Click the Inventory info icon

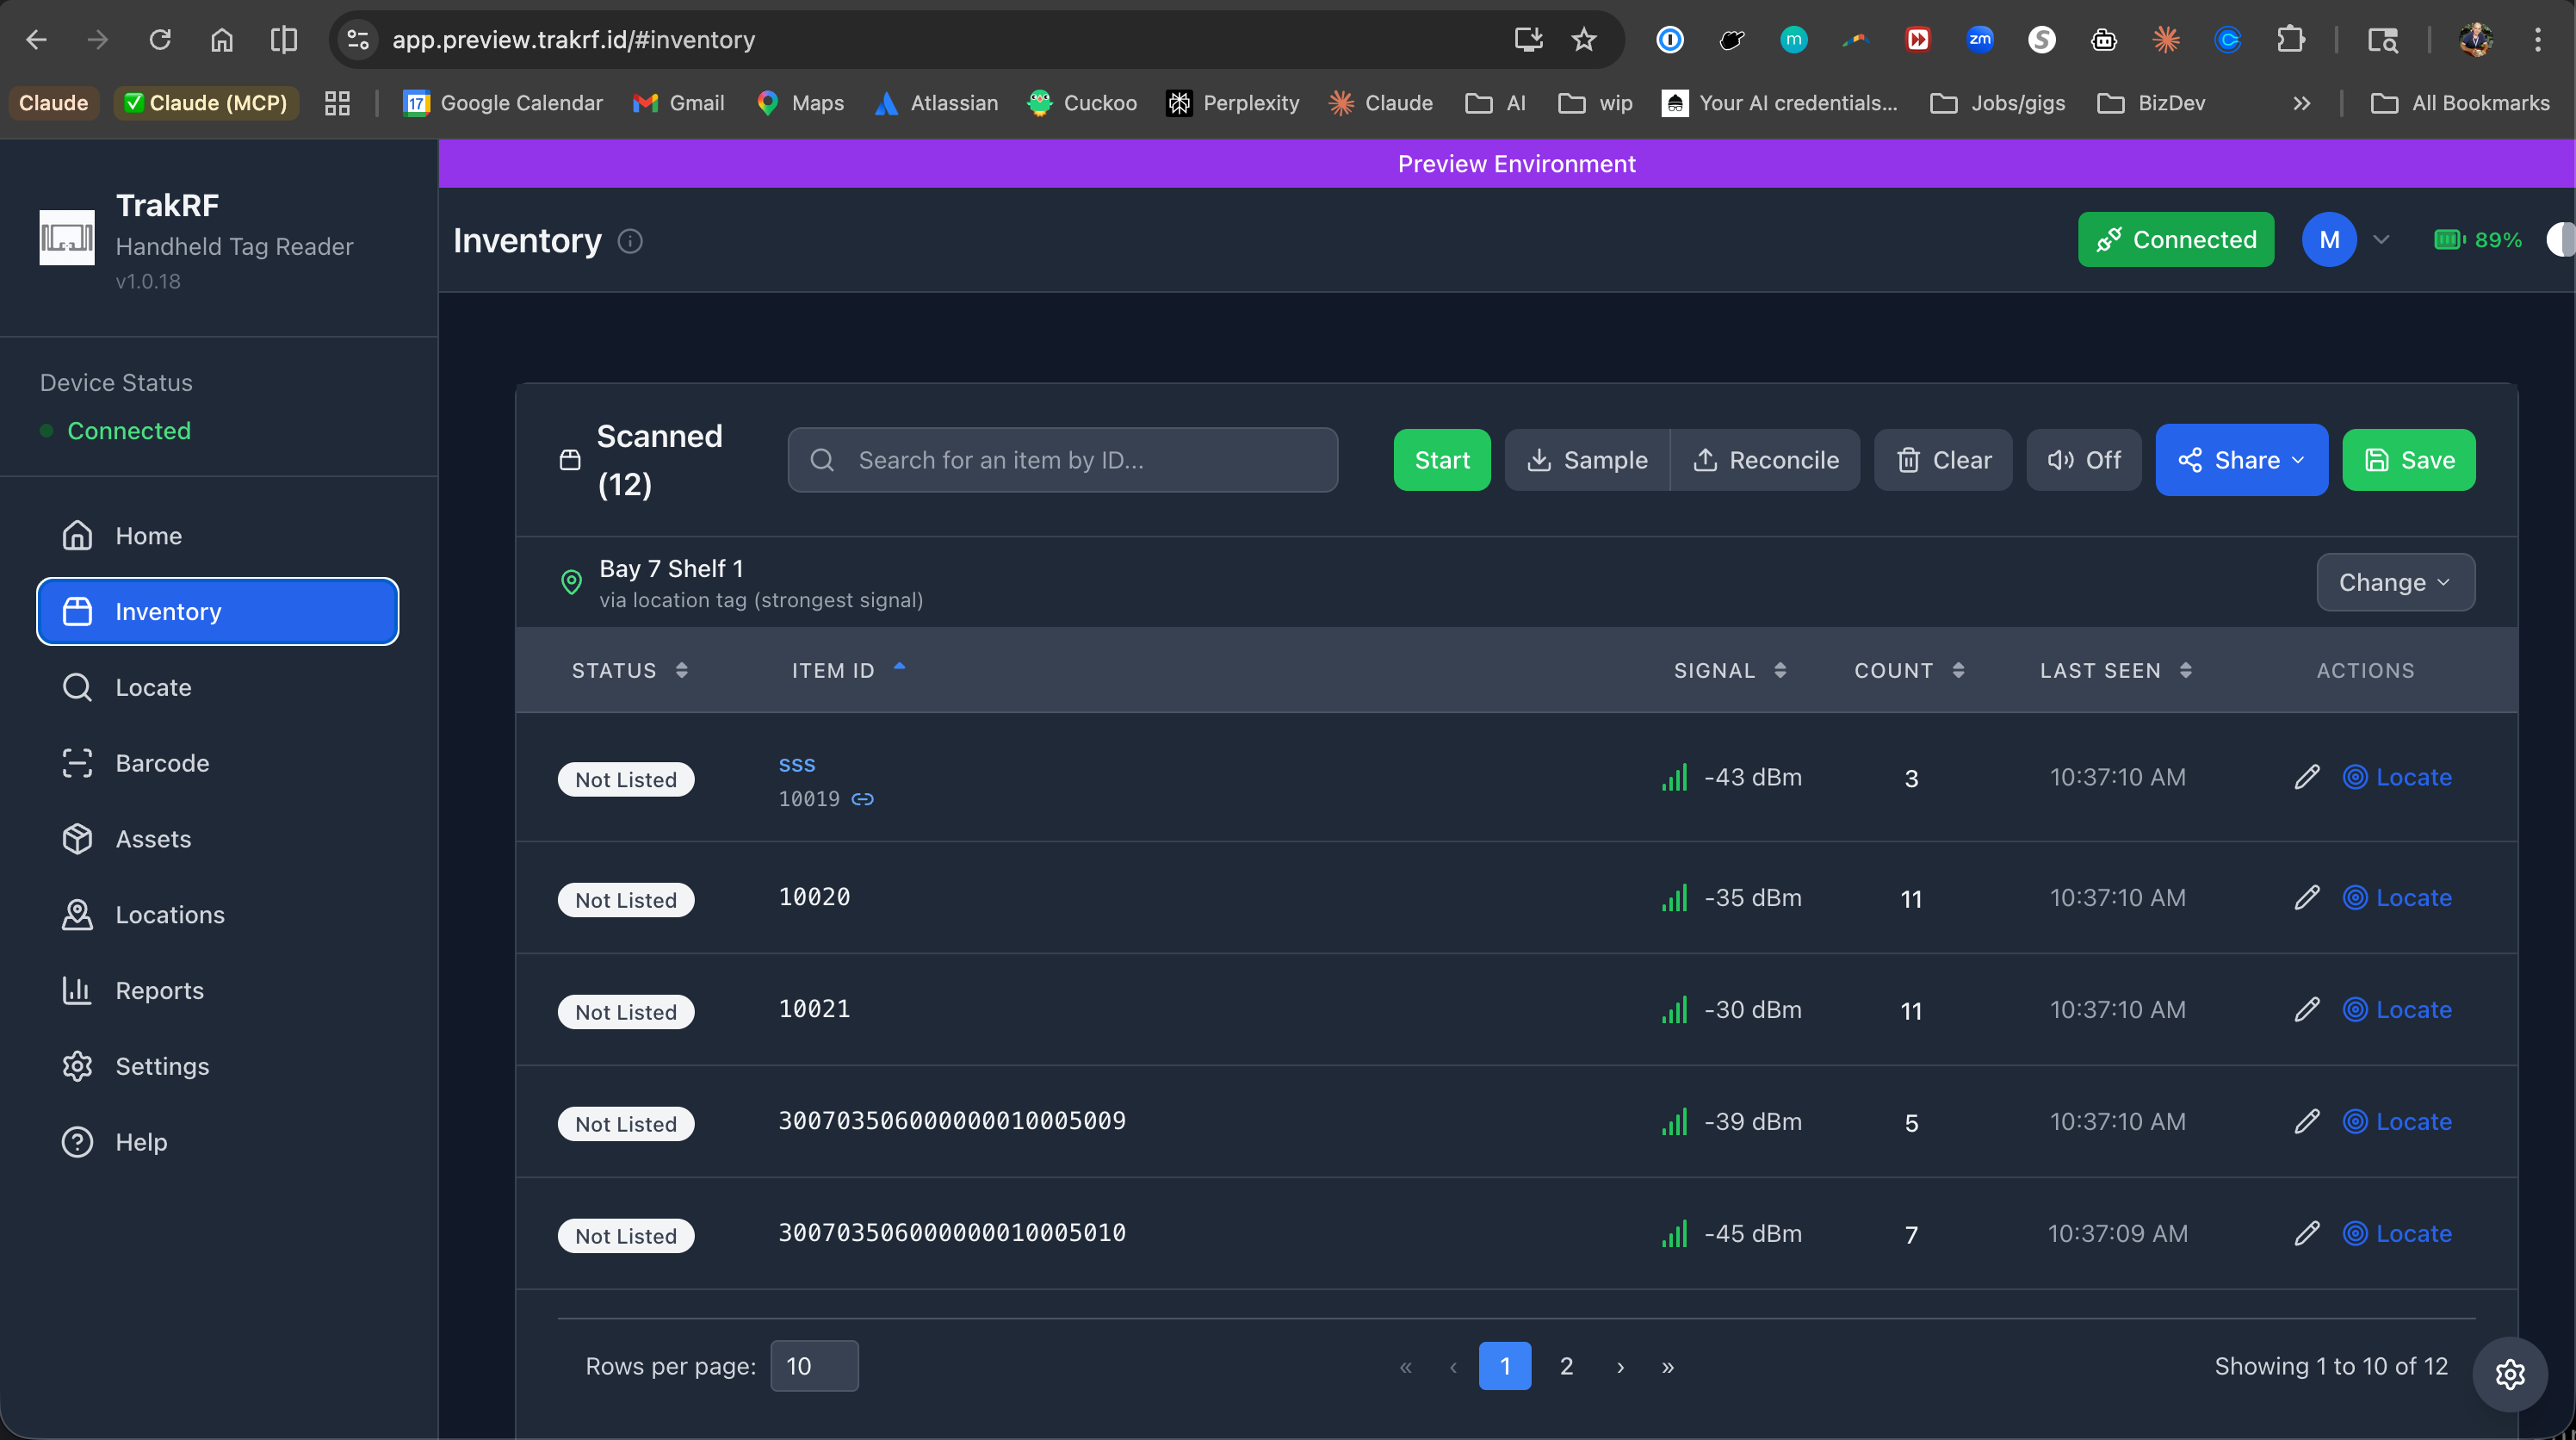tap(630, 241)
